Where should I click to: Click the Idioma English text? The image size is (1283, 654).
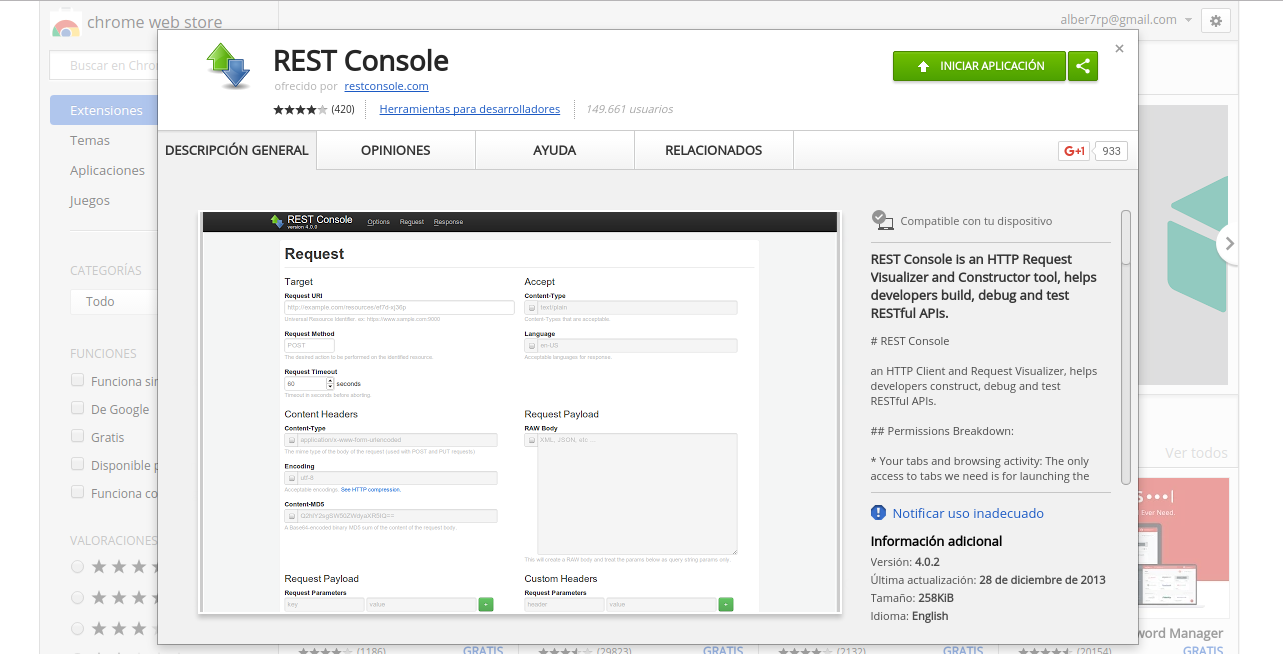tap(909, 616)
